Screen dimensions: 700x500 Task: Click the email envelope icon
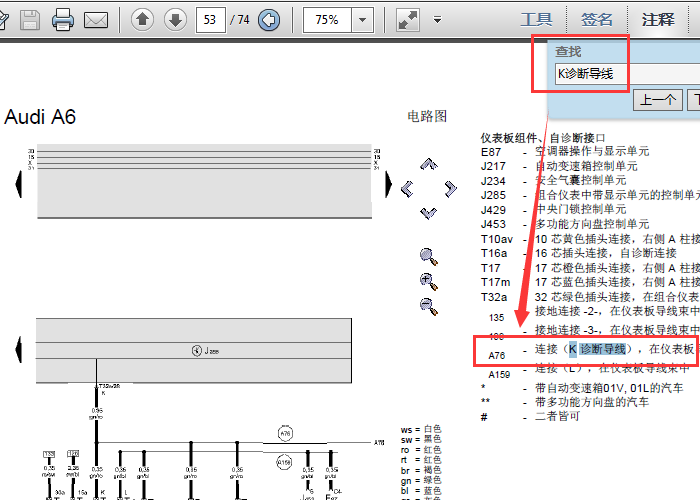96,20
